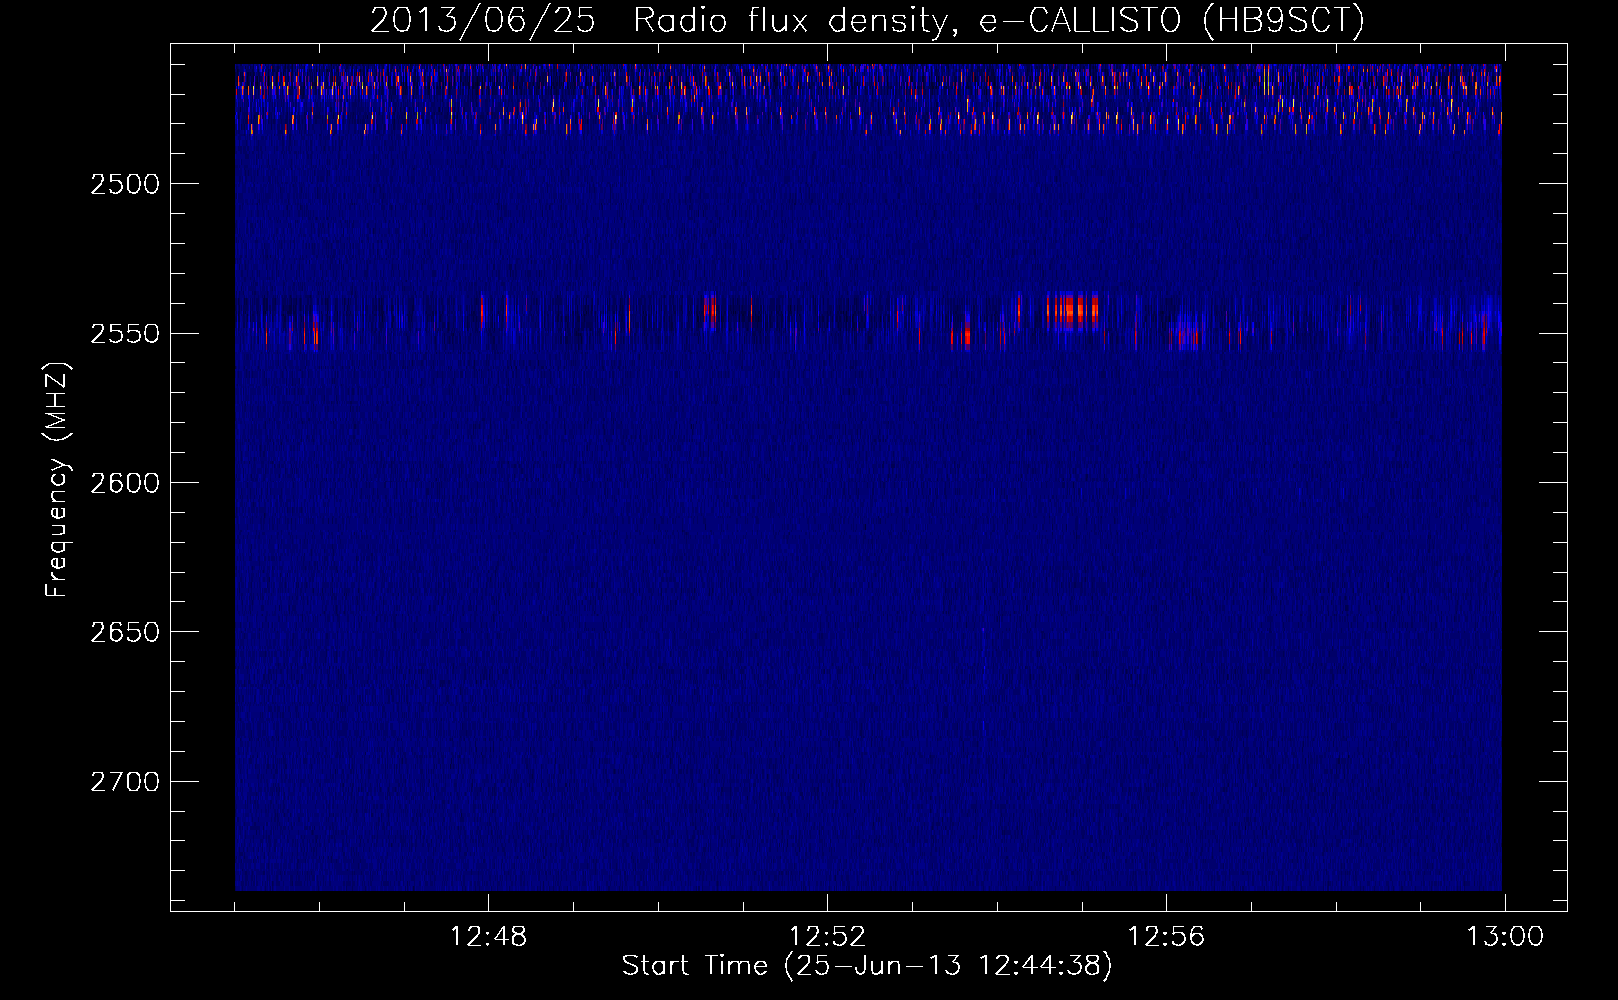Viewport: 1618px width, 1000px height.
Task: Click the 'Start Time (25-Jun-13 12:44:38)' axis title
Action: click(867, 966)
